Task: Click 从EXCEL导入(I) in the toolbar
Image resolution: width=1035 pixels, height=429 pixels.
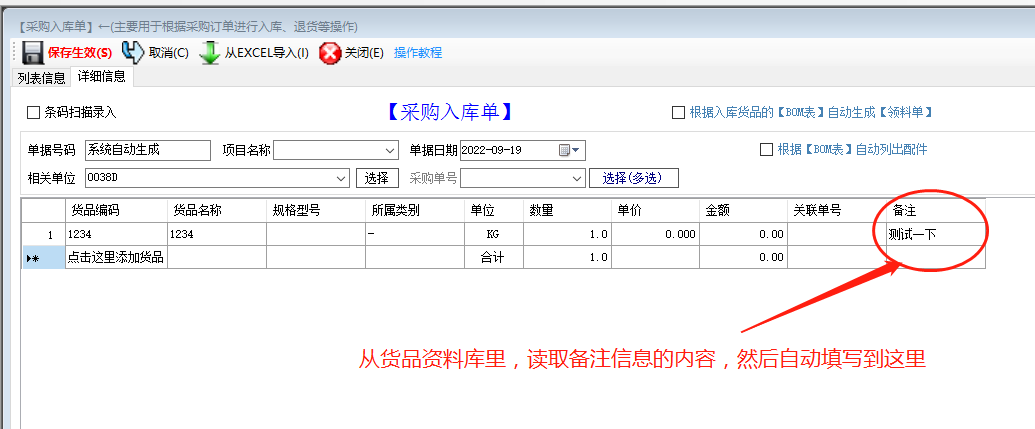Action: click(267, 53)
